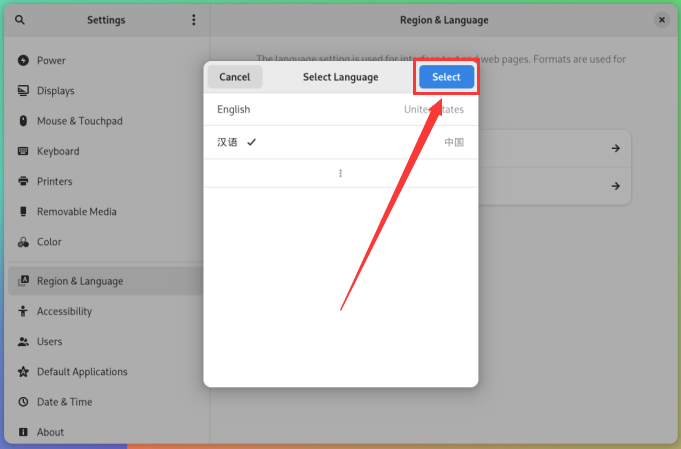Click the Displays monitor icon
681x449 pixels.
[x=23, y=91]
